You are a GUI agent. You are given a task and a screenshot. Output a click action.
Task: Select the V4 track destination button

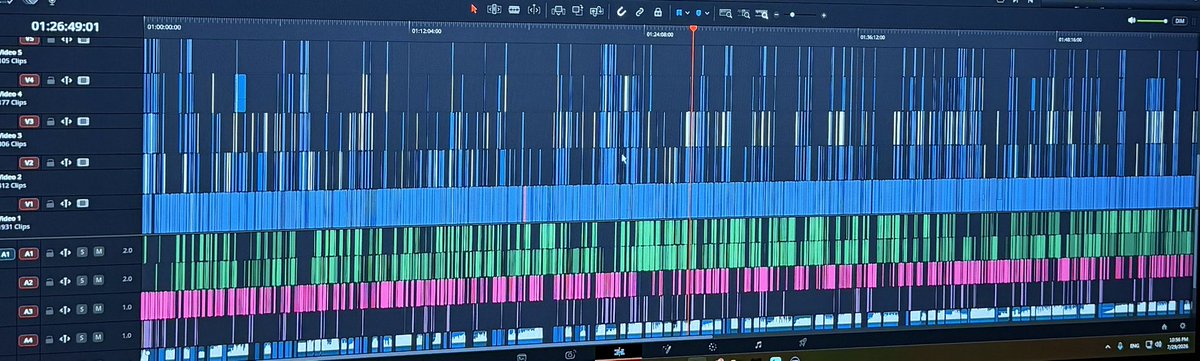pos(30,79)
